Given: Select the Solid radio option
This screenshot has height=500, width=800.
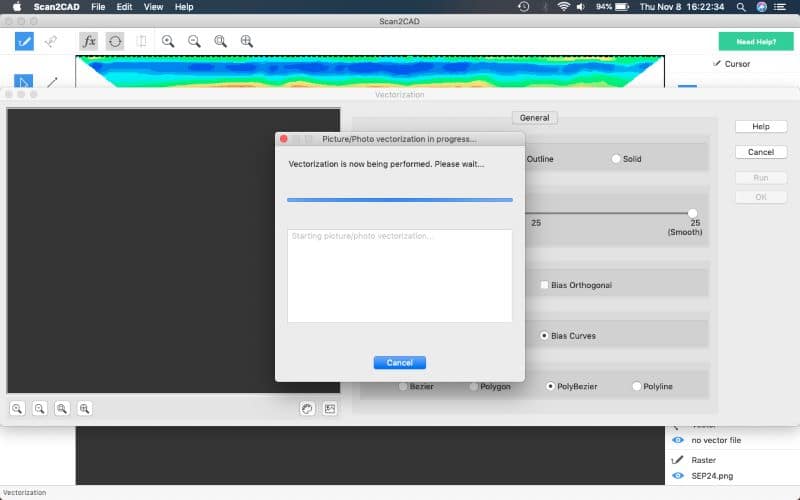Looking at the screenshot, I should coord(616,159).
